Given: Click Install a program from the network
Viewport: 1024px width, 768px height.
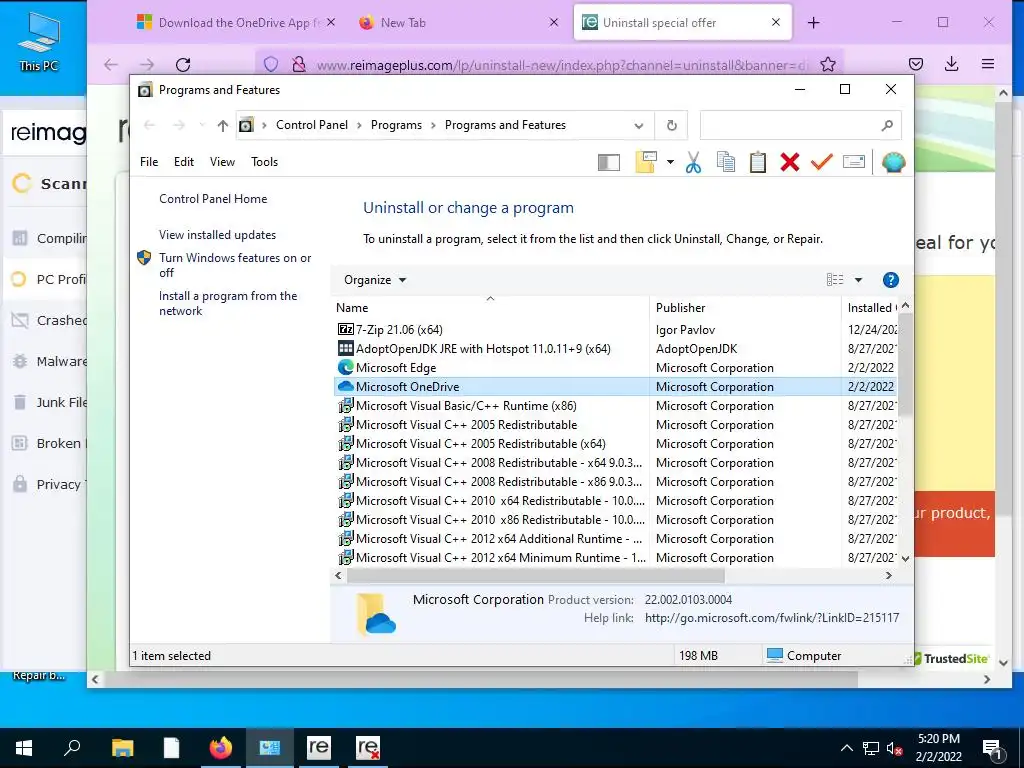Looking at the screenshot, I should tap(228, 303).
